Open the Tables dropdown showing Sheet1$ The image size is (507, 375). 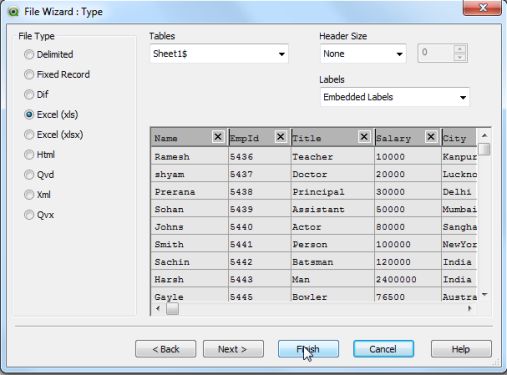coord(219,54)
